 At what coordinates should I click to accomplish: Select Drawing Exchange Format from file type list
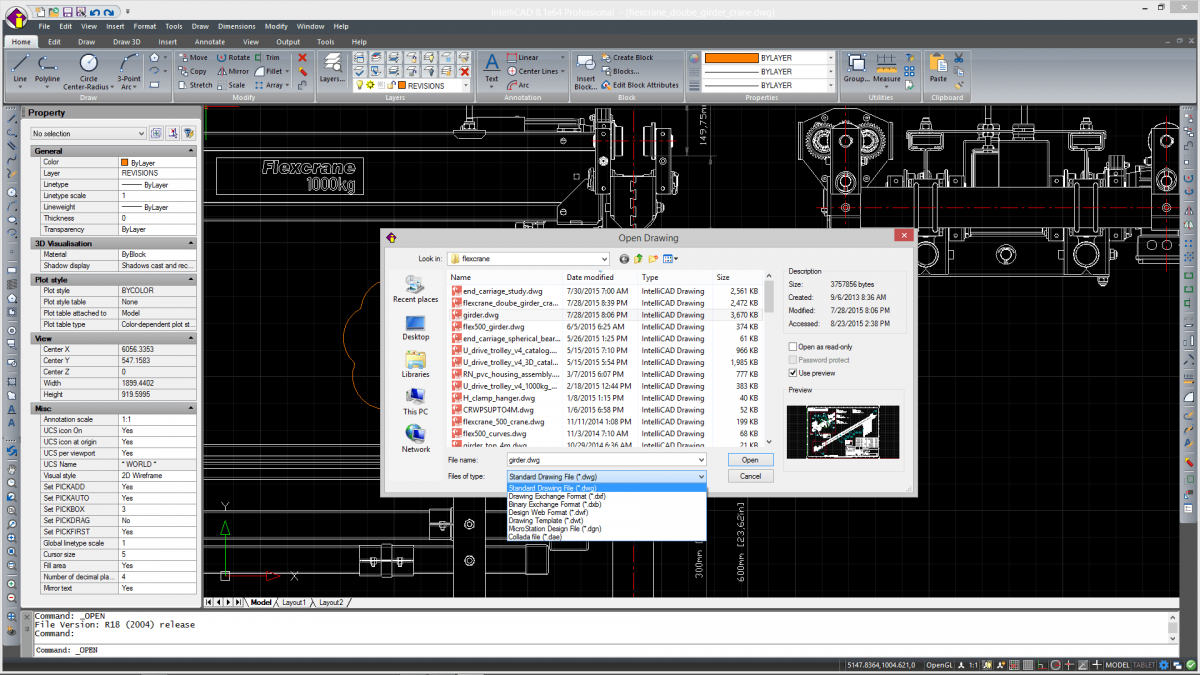click(x=556, y=496)
